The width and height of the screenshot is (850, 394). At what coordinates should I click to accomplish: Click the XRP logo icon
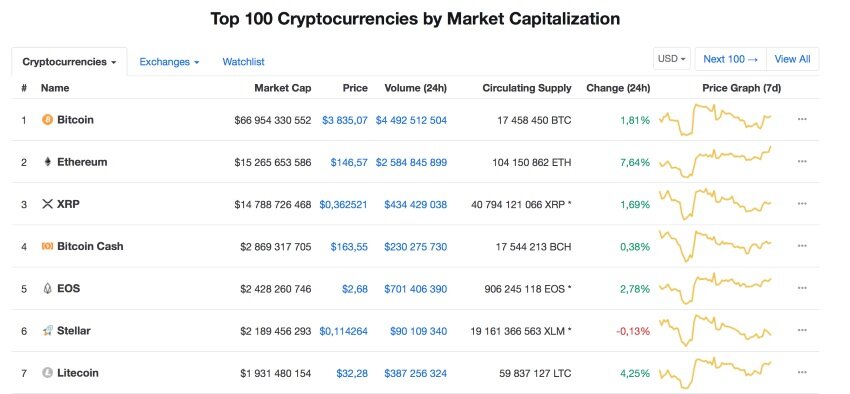pyautogui.click(x=48, y=204)
